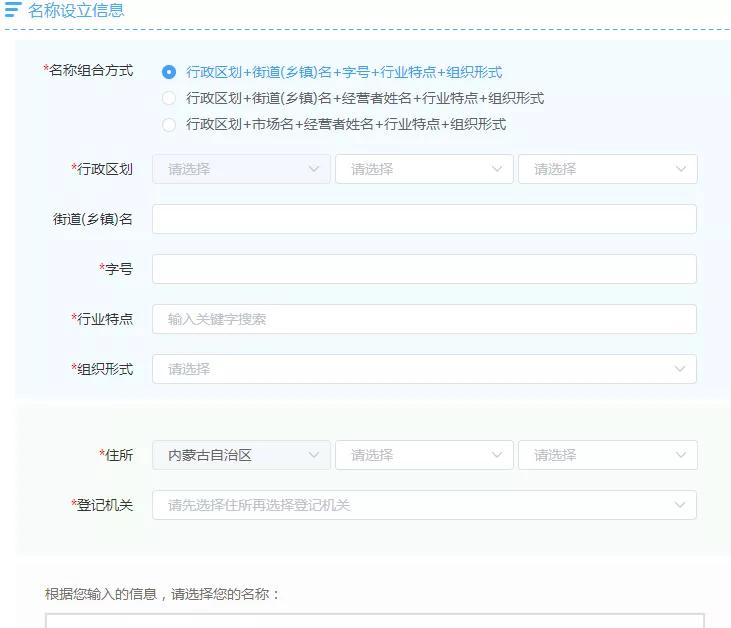Open third 行政区划 dropdown
Viewport: 731px width, 628px height.
607,169
